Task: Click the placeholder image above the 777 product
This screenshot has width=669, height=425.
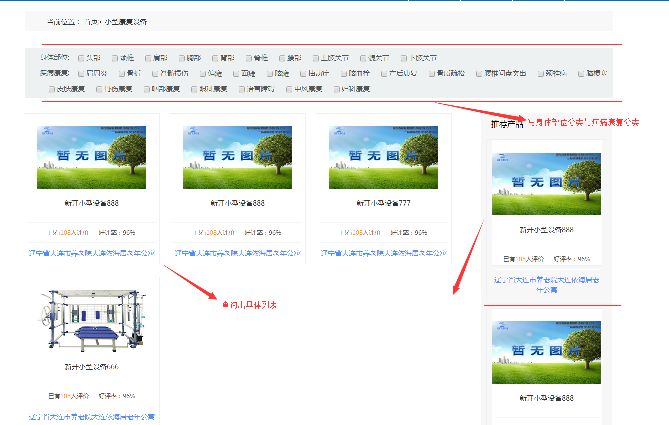Action: click(383, 158)
